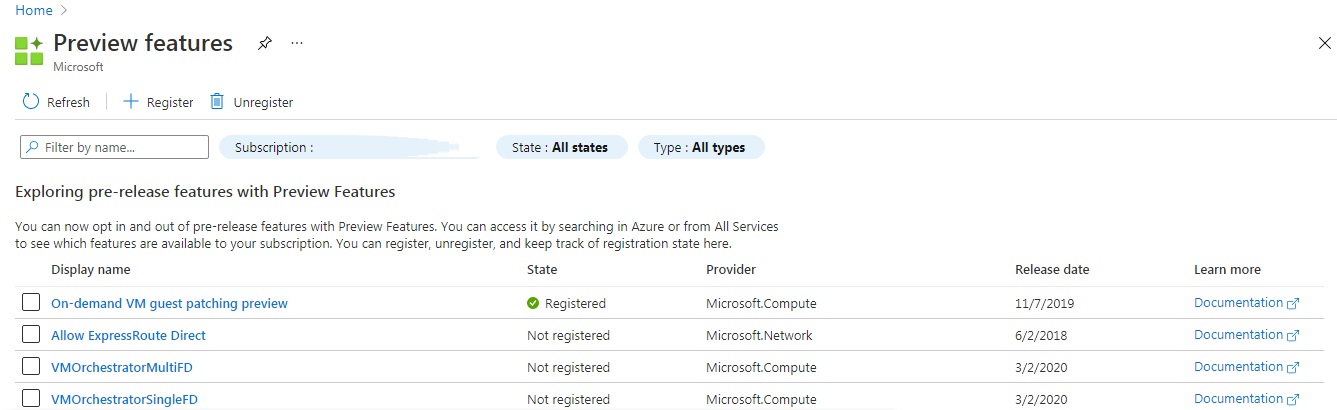The image size is (1337, 410).
Task: Click the 11/7/2019 release date
Action: 1042,303
